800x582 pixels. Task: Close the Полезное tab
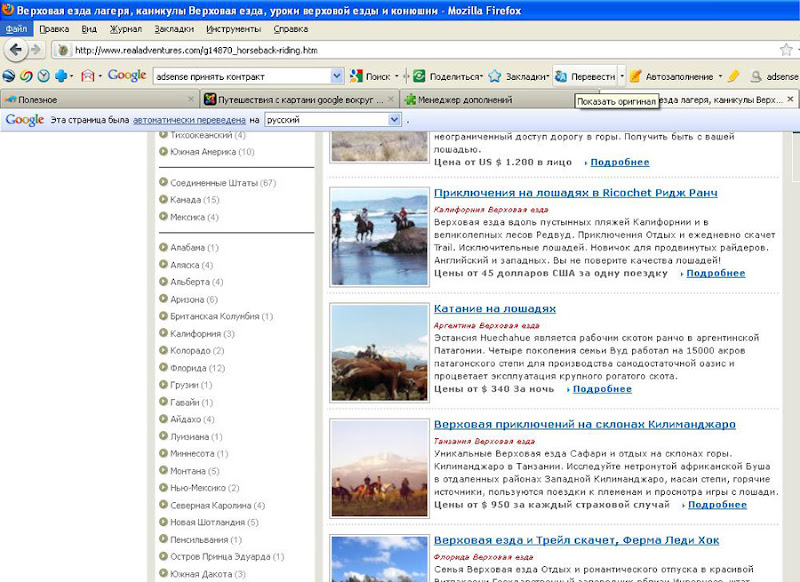[x=191, y=99]
